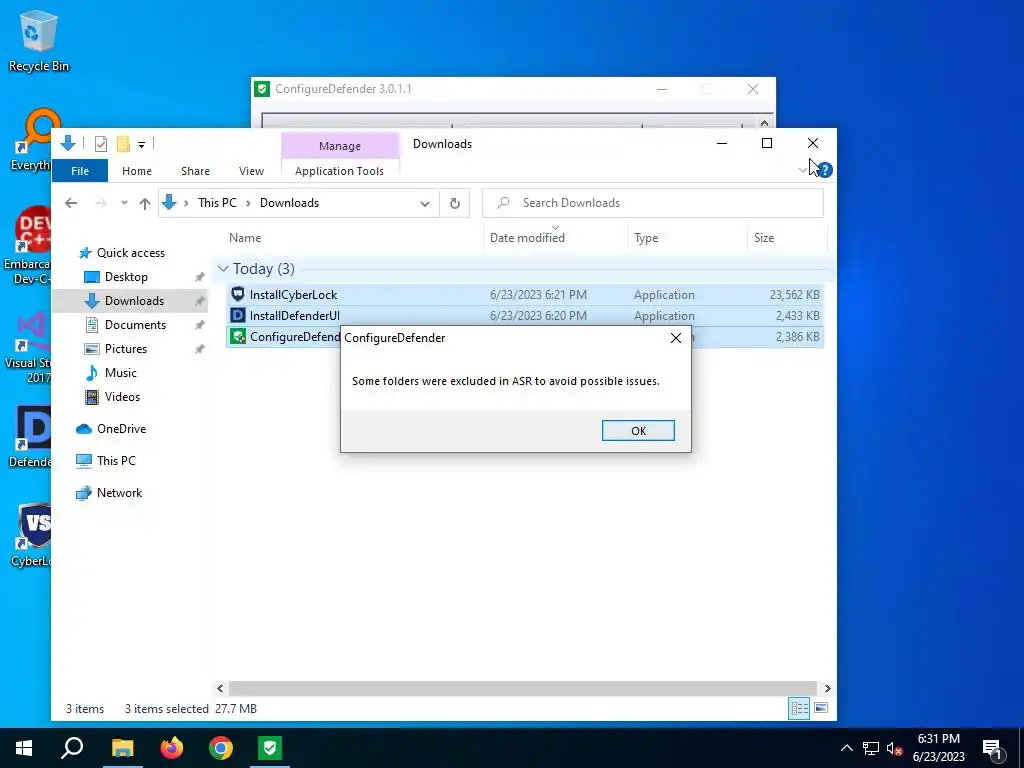The image size is (1024, 768).
Task: Sort by the Name column header
Action: point(245,238)
